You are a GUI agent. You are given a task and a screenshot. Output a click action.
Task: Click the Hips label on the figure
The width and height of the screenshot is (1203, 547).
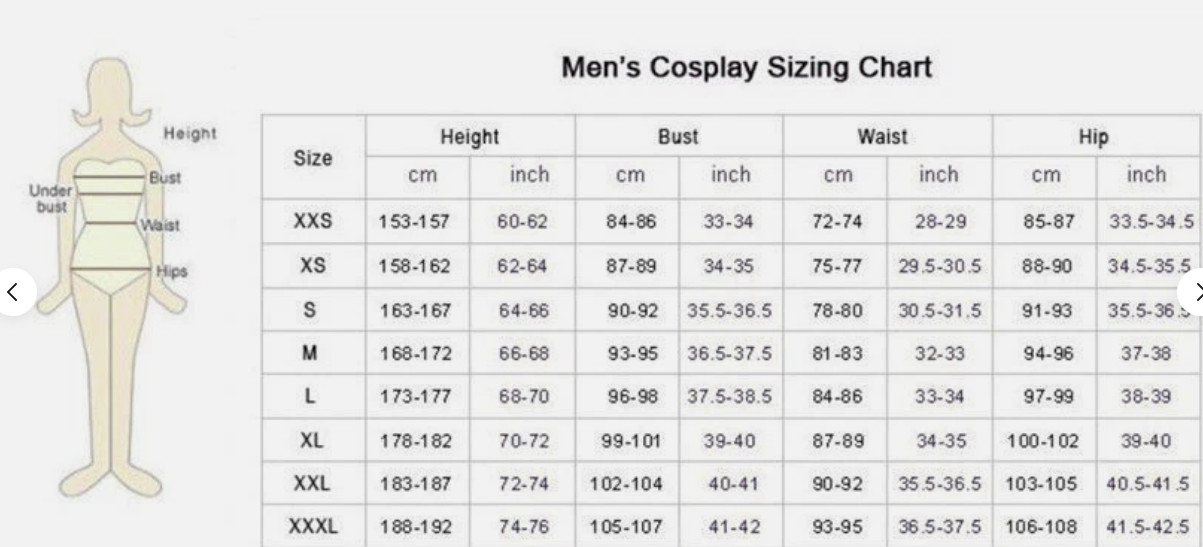tap(170, 271)
